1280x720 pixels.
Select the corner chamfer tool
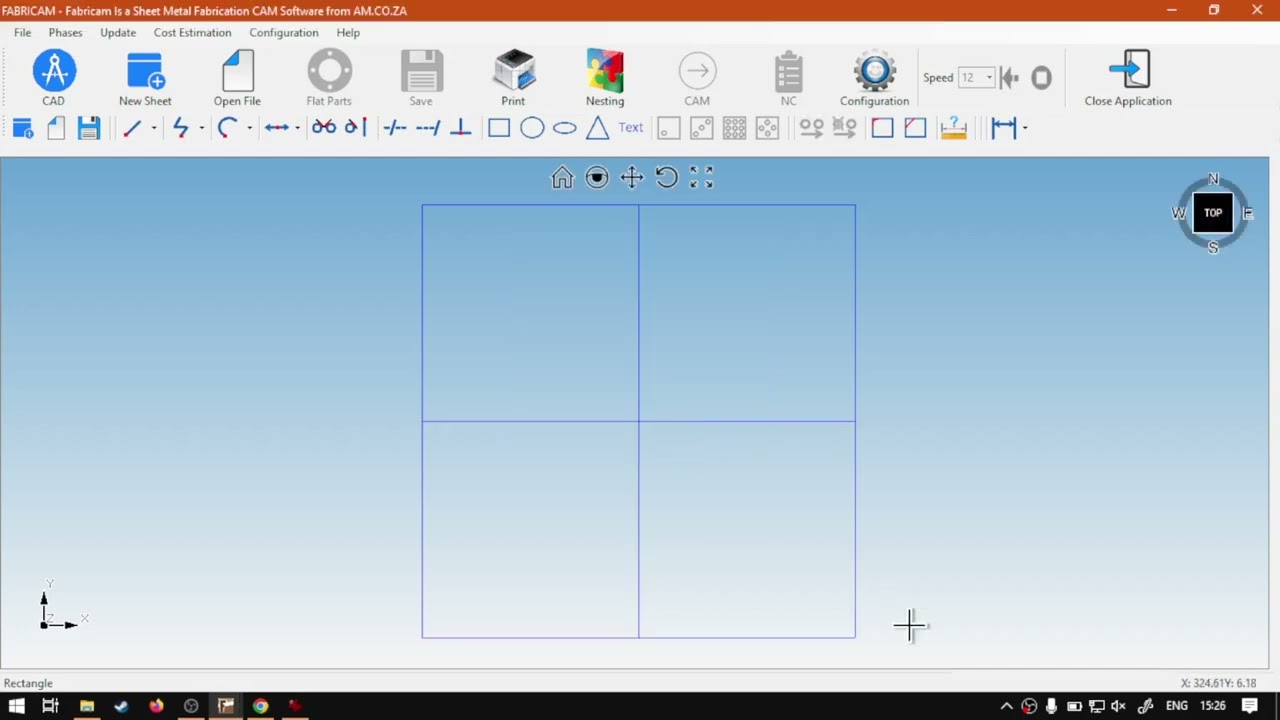click(915, 128)
